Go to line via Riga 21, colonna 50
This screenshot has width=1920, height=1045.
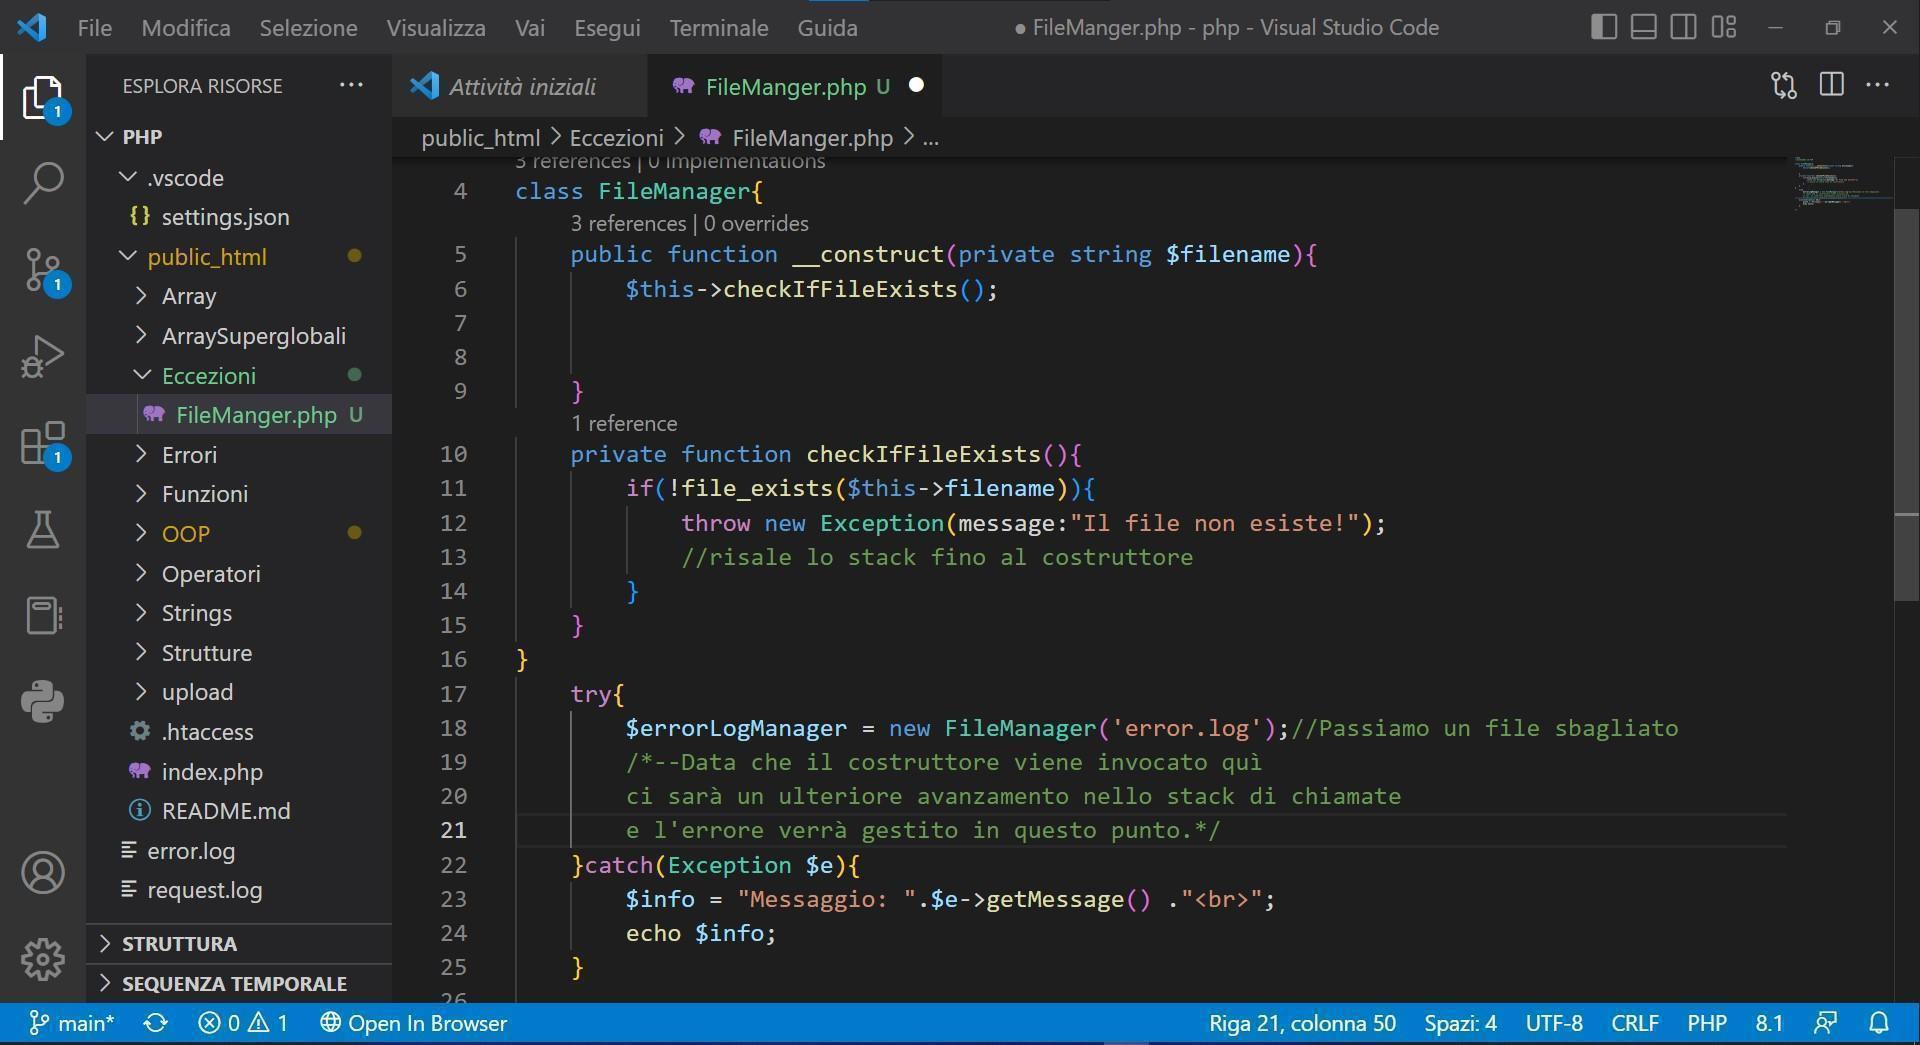click(x=1302, y=1023)
